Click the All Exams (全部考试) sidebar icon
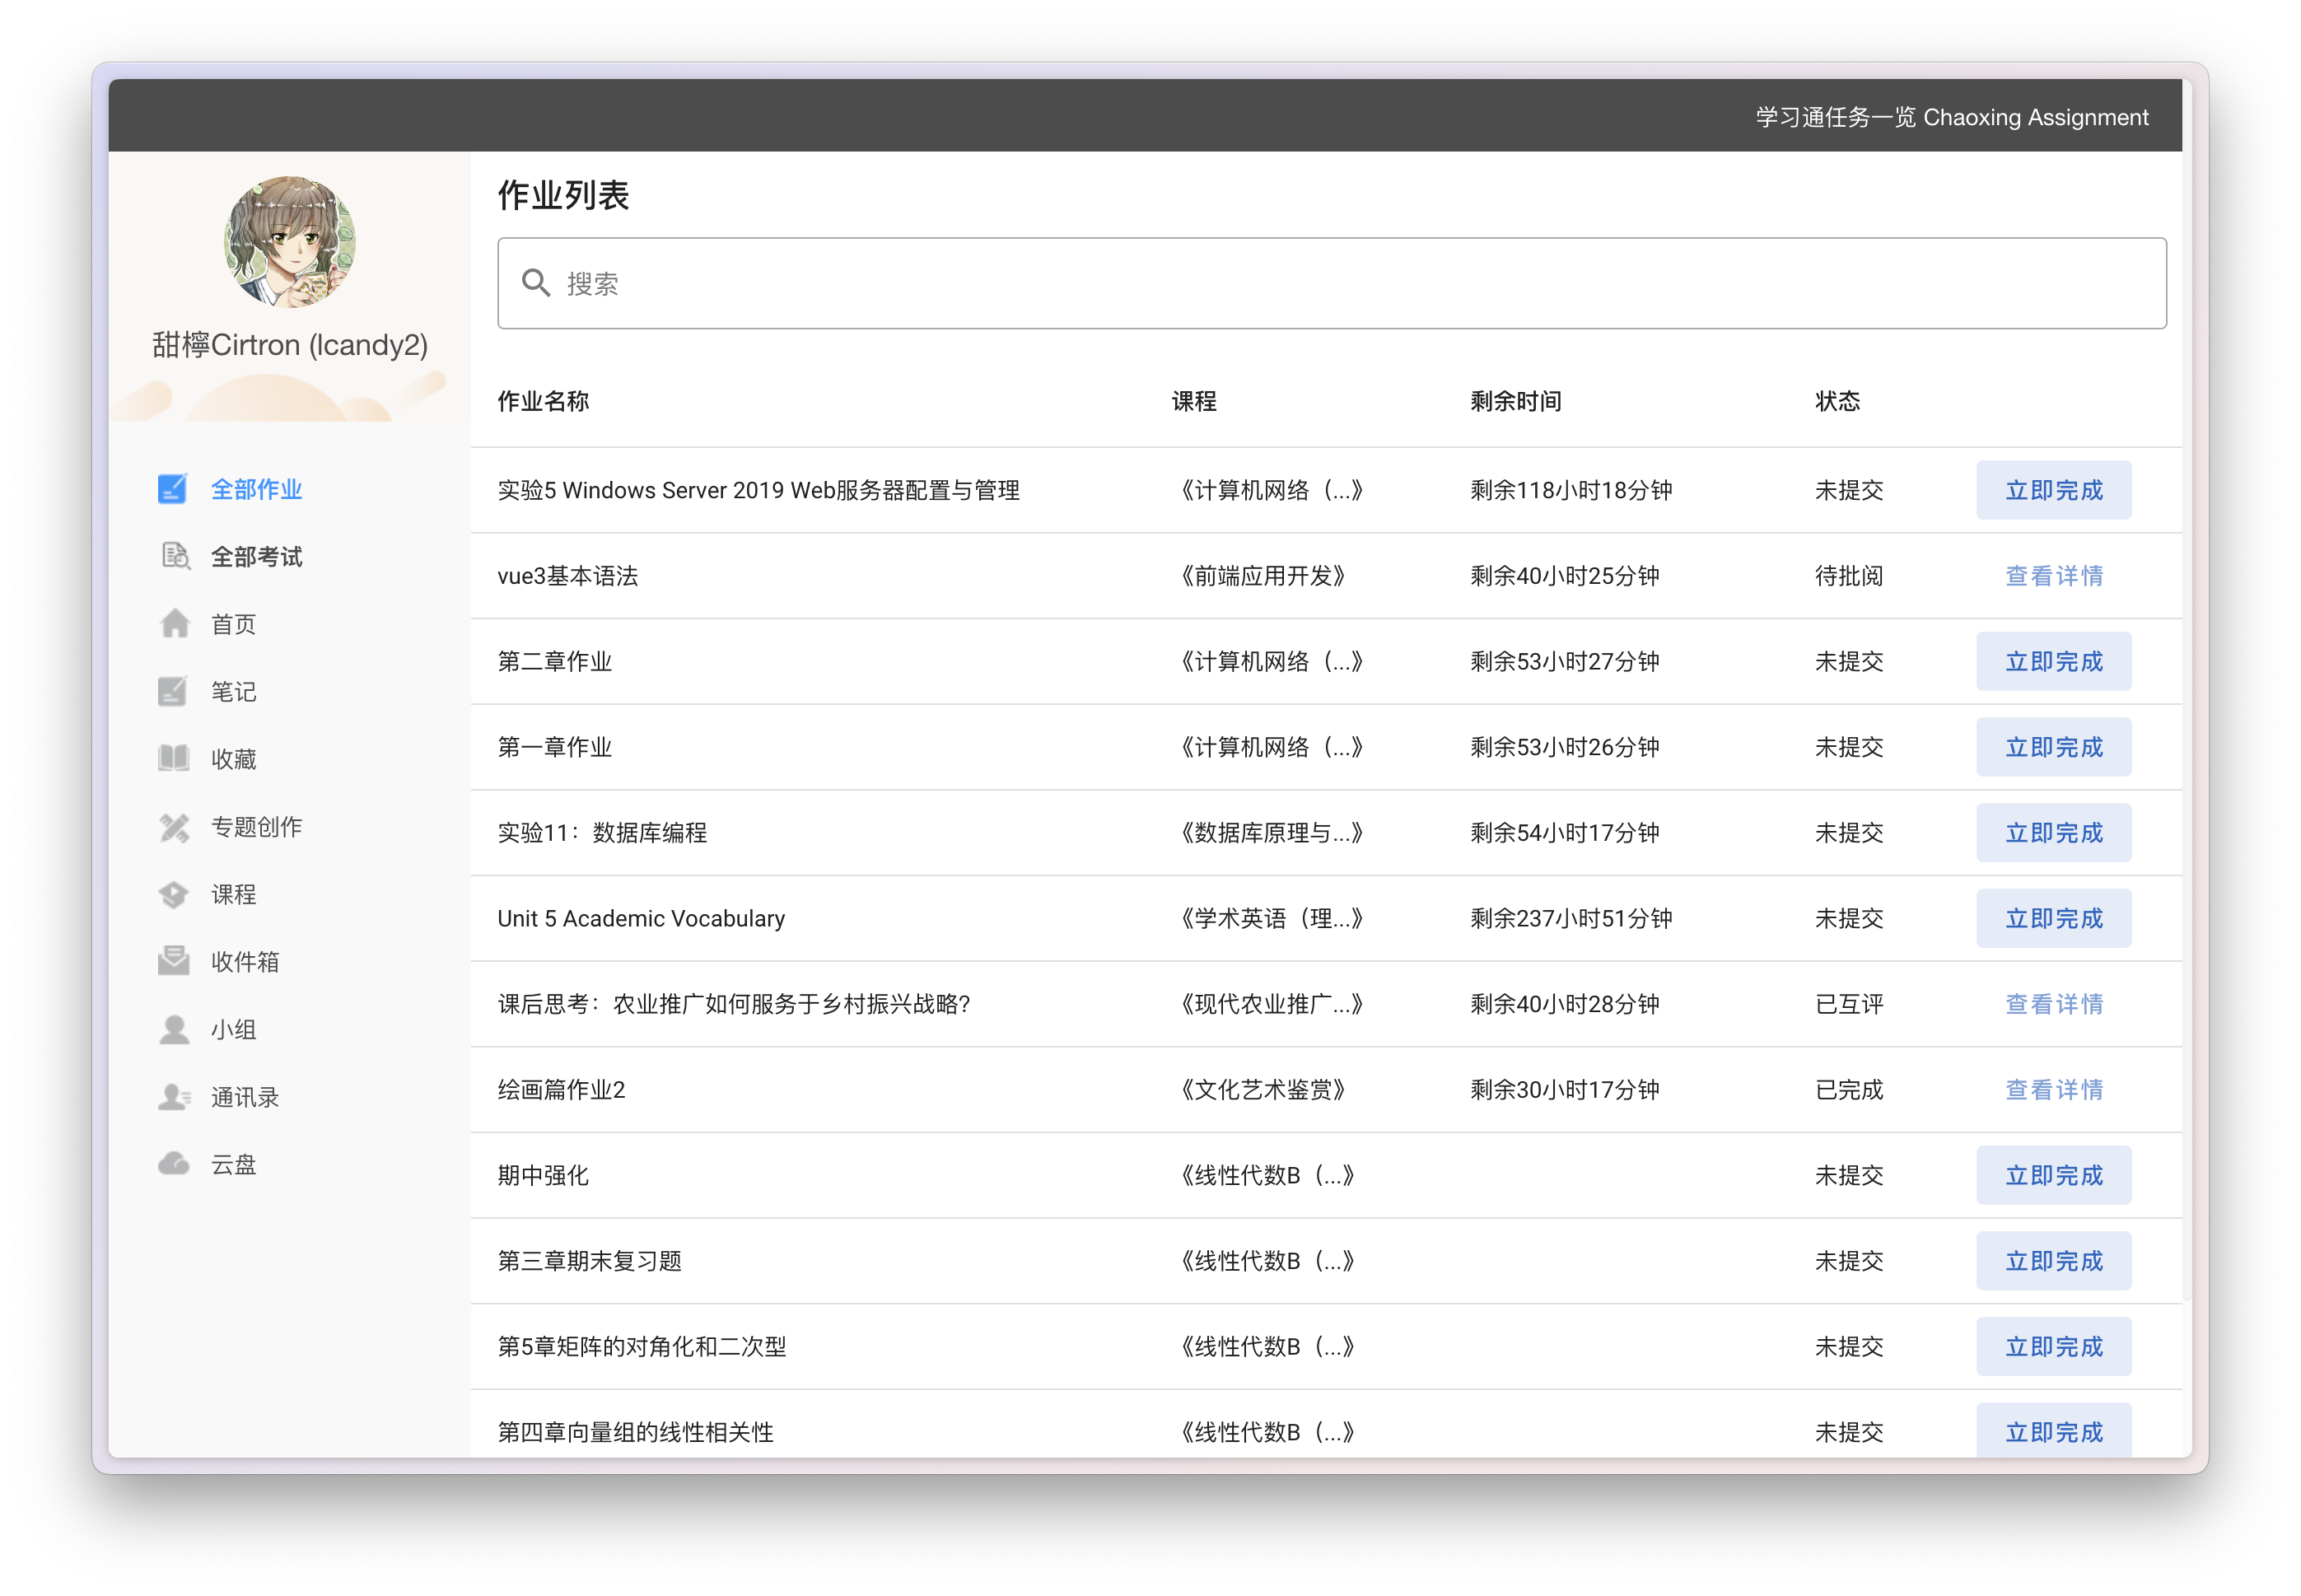 pos(175,556)
